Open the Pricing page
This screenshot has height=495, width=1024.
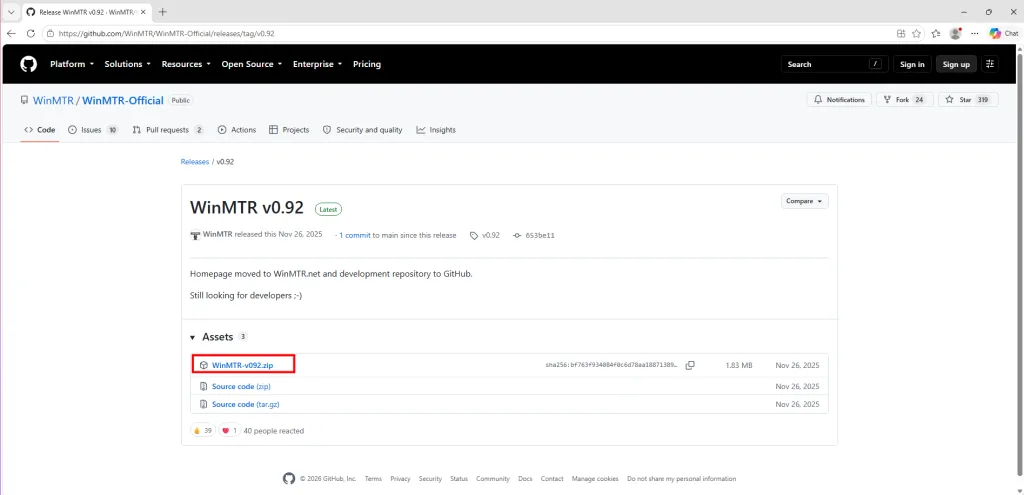[x=367, y=64]
